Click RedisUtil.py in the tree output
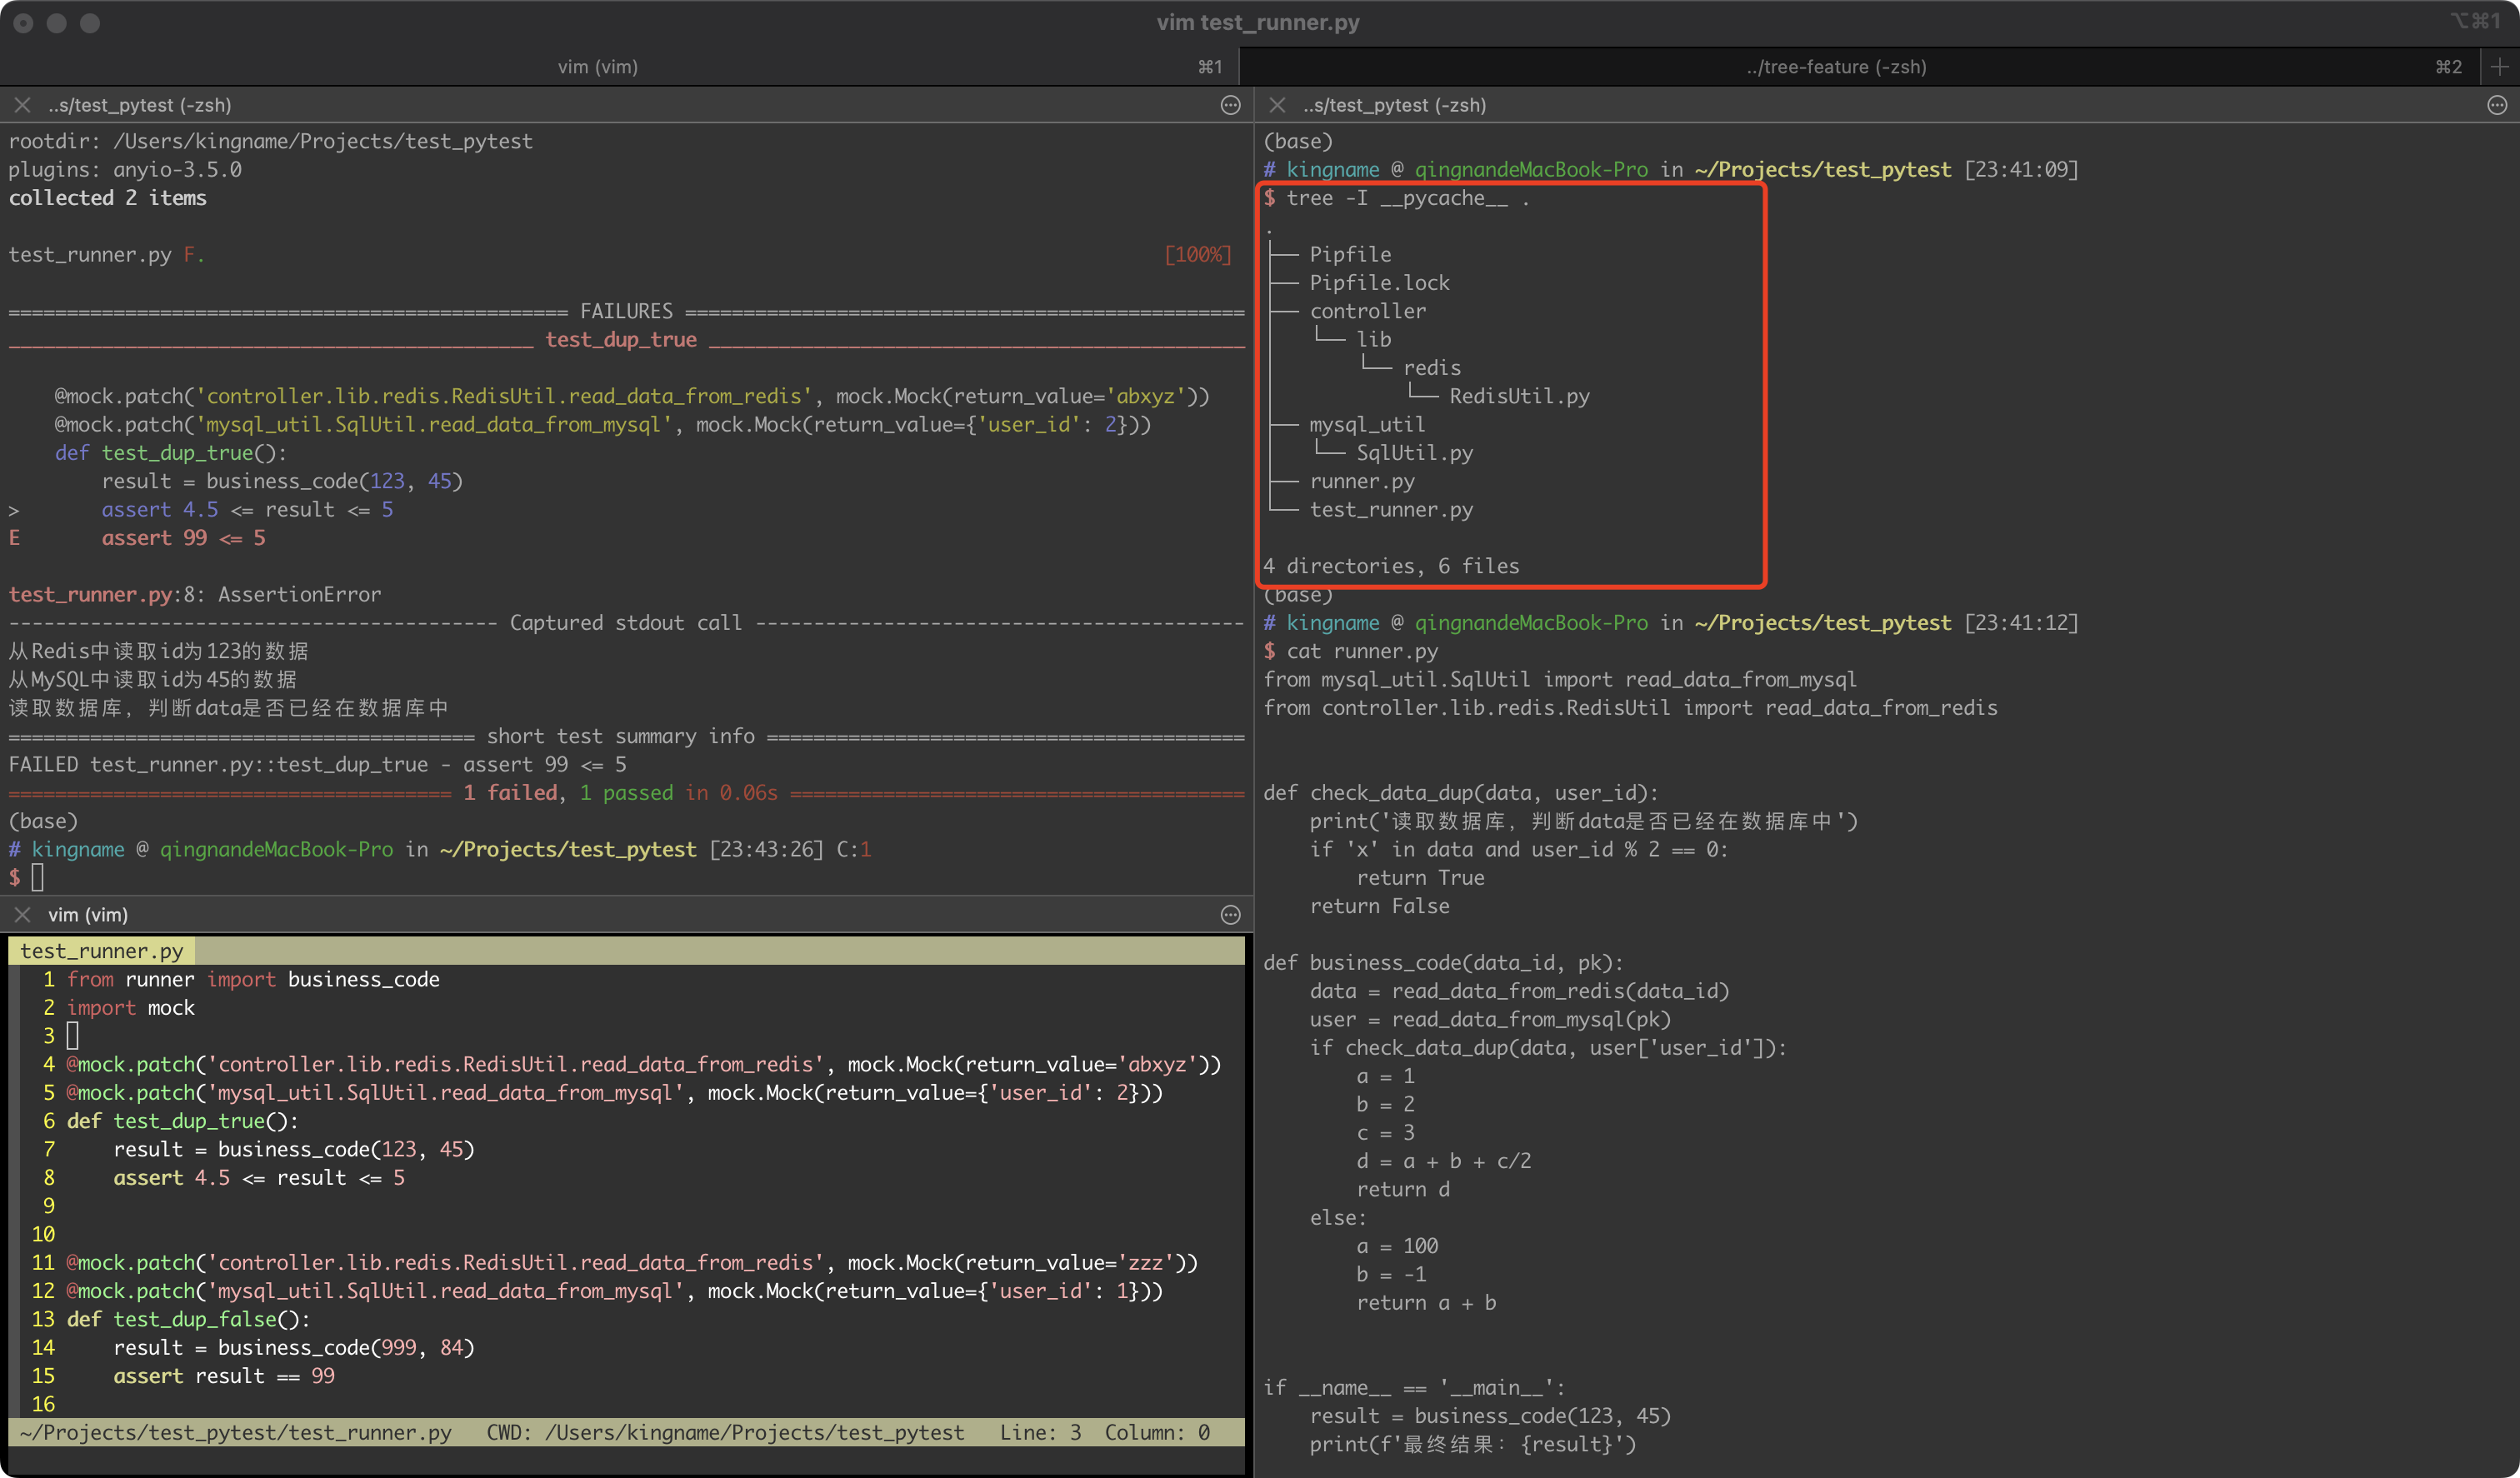 [x=1519, y=396]
